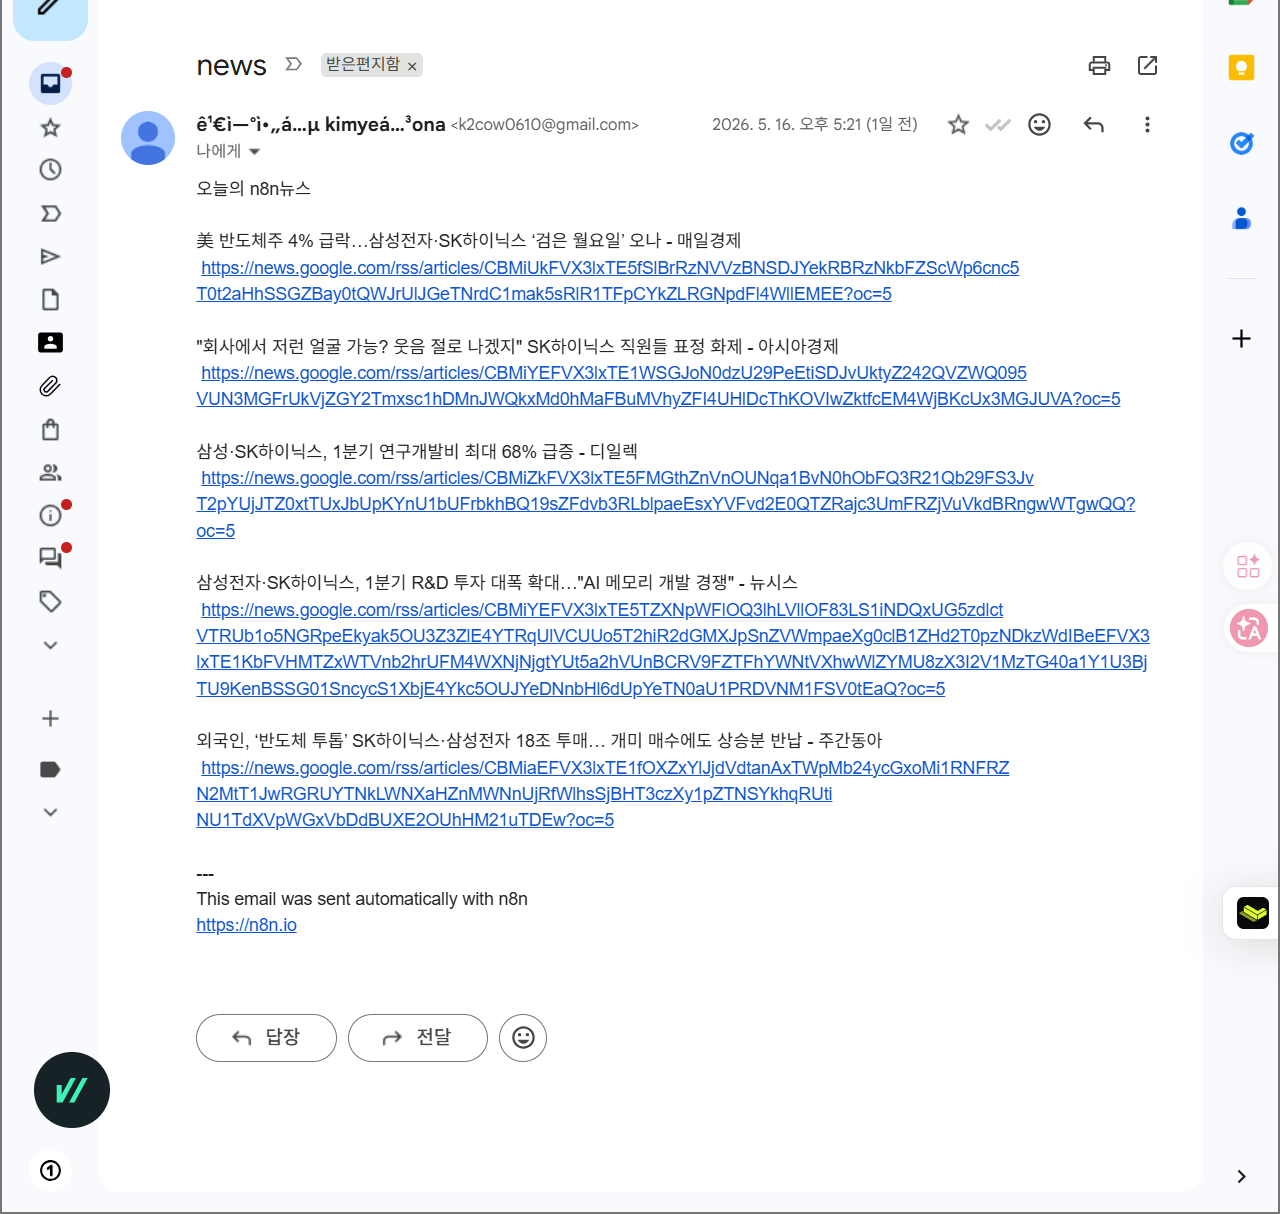The image size is (1280, 1214).
Task: Click the sender's profile avatar
Action: pos(148,138)
